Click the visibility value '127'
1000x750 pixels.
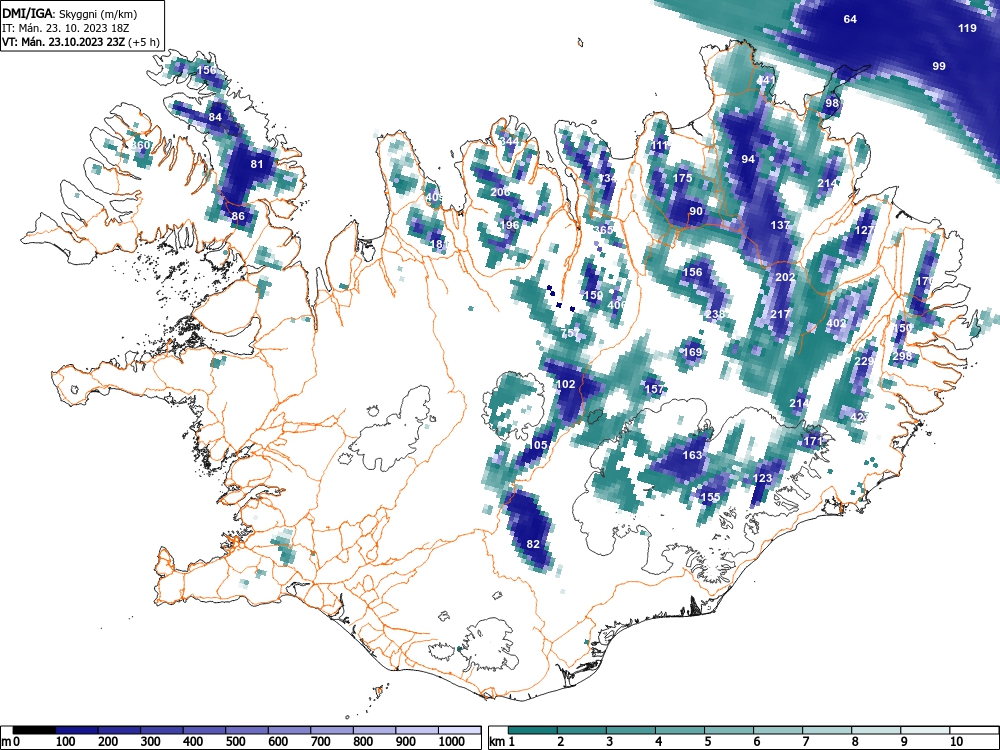tap(864, 231)
